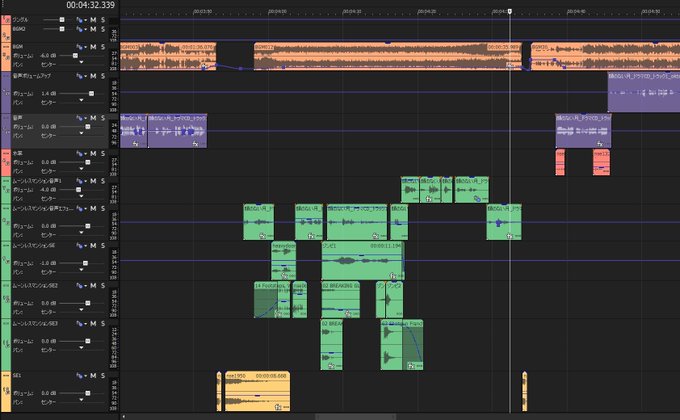Open fx on the ゾンビ1 clip
Screen dimensions: 680x420
pos(392,276)
